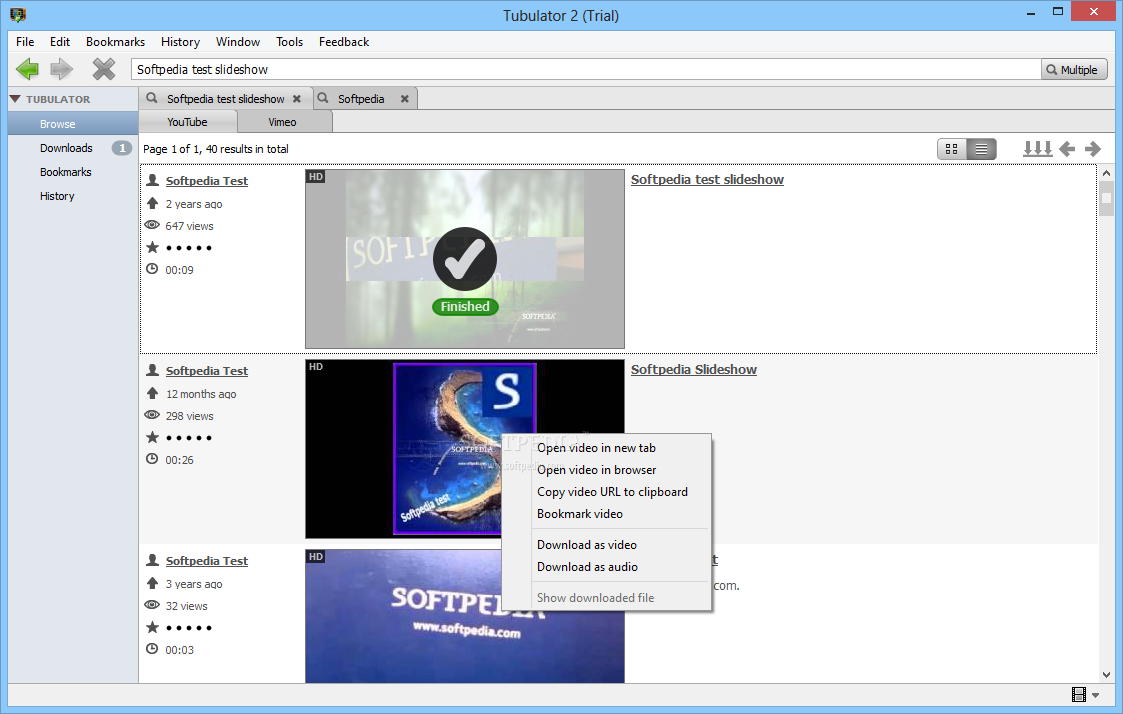Viewport: 1123px width, 714px height.
Task: Switch to the Softpedia search tab
Action: (x=361, y=99)
